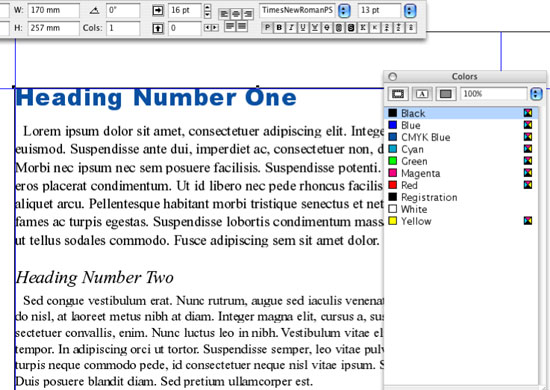Decrease leading with the down arrow

(208, 14)
